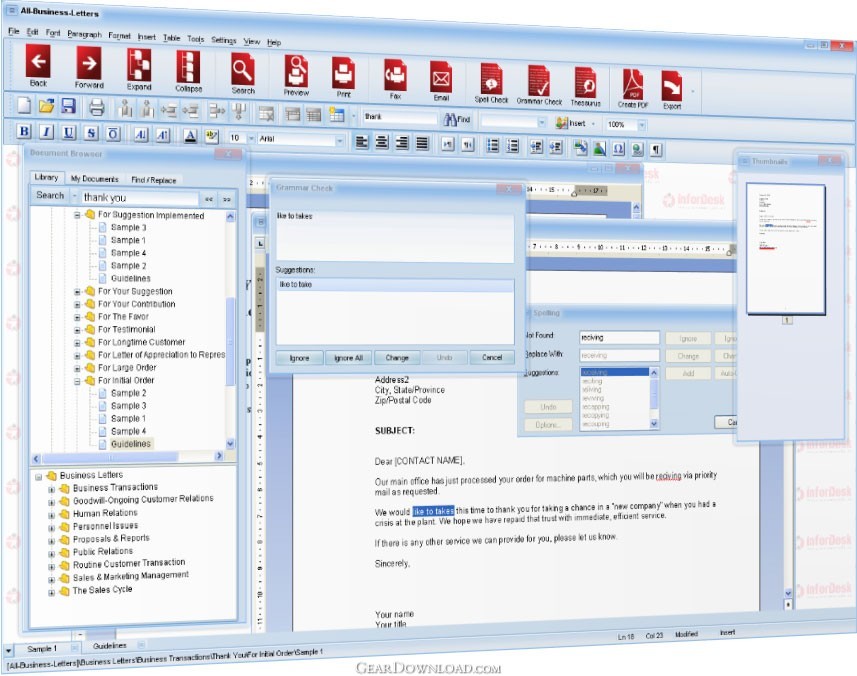Show paragraph marks icon
The image size is (857, 676).
pos(656,150)
